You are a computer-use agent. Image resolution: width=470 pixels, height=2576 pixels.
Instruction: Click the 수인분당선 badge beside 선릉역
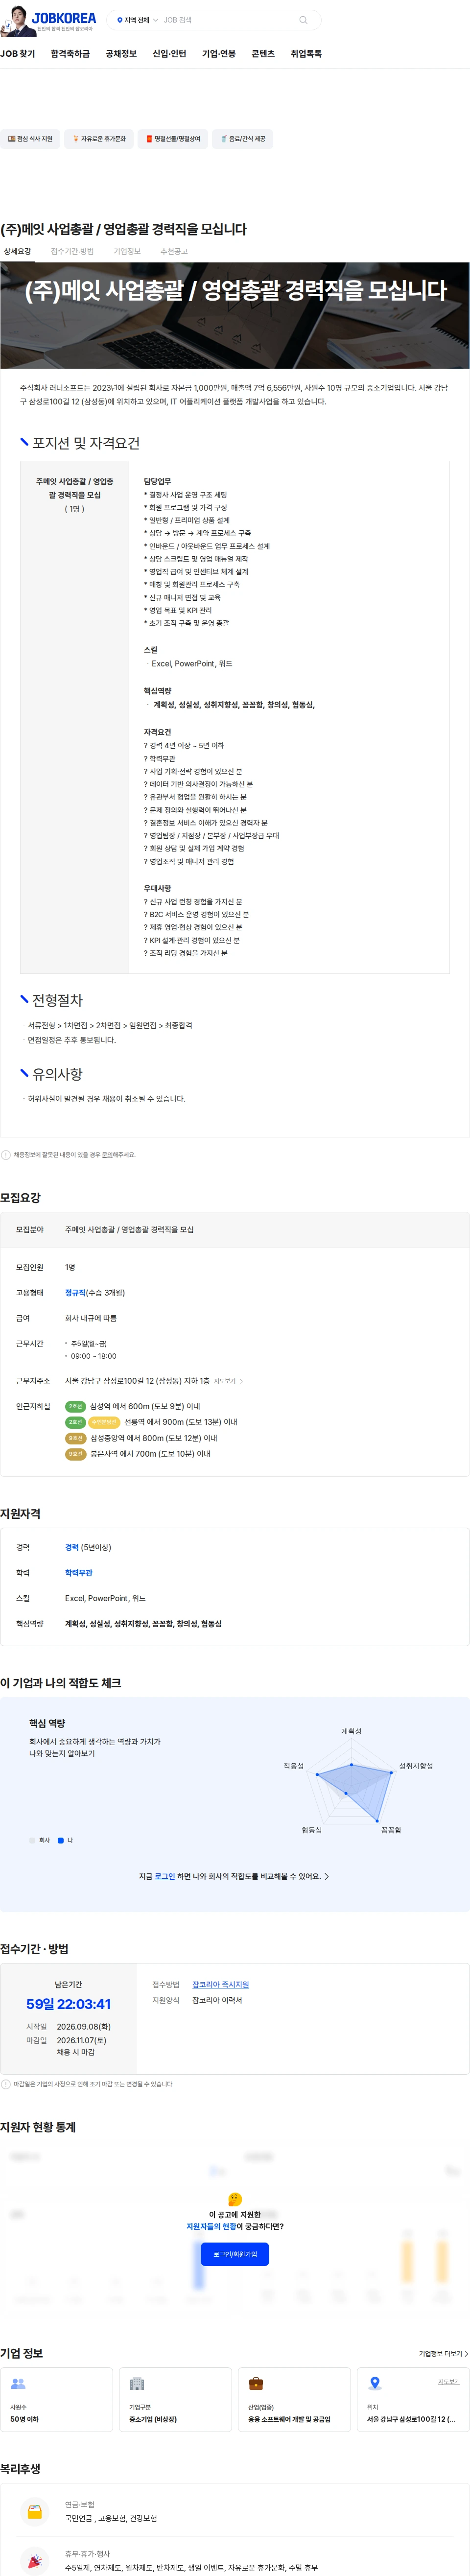104,1422
